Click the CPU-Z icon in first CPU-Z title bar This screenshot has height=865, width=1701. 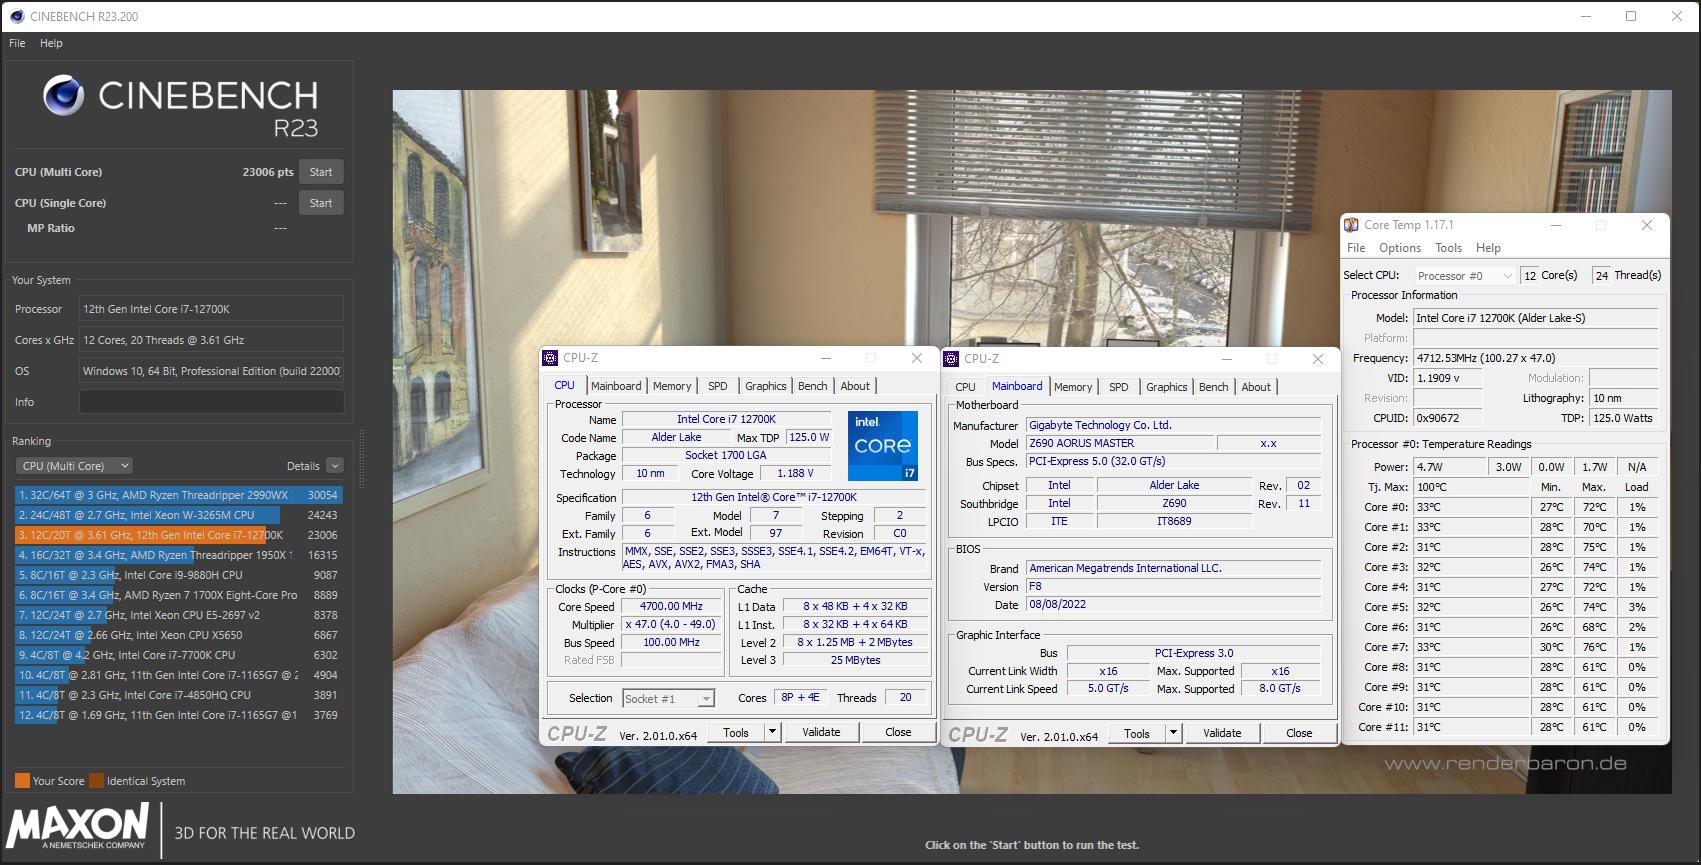[550, 358]
